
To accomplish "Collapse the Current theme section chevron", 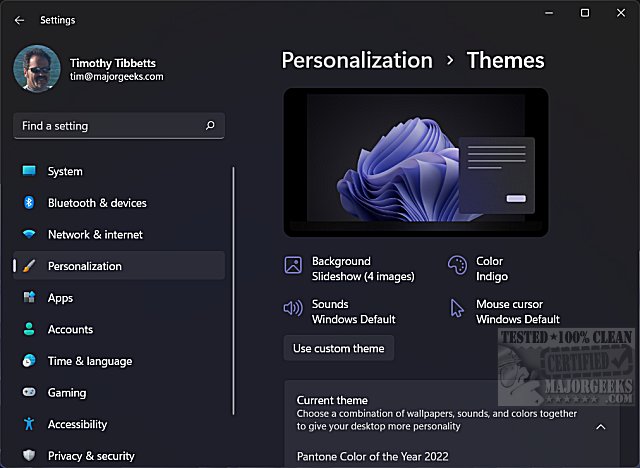I will click(600, 427).
